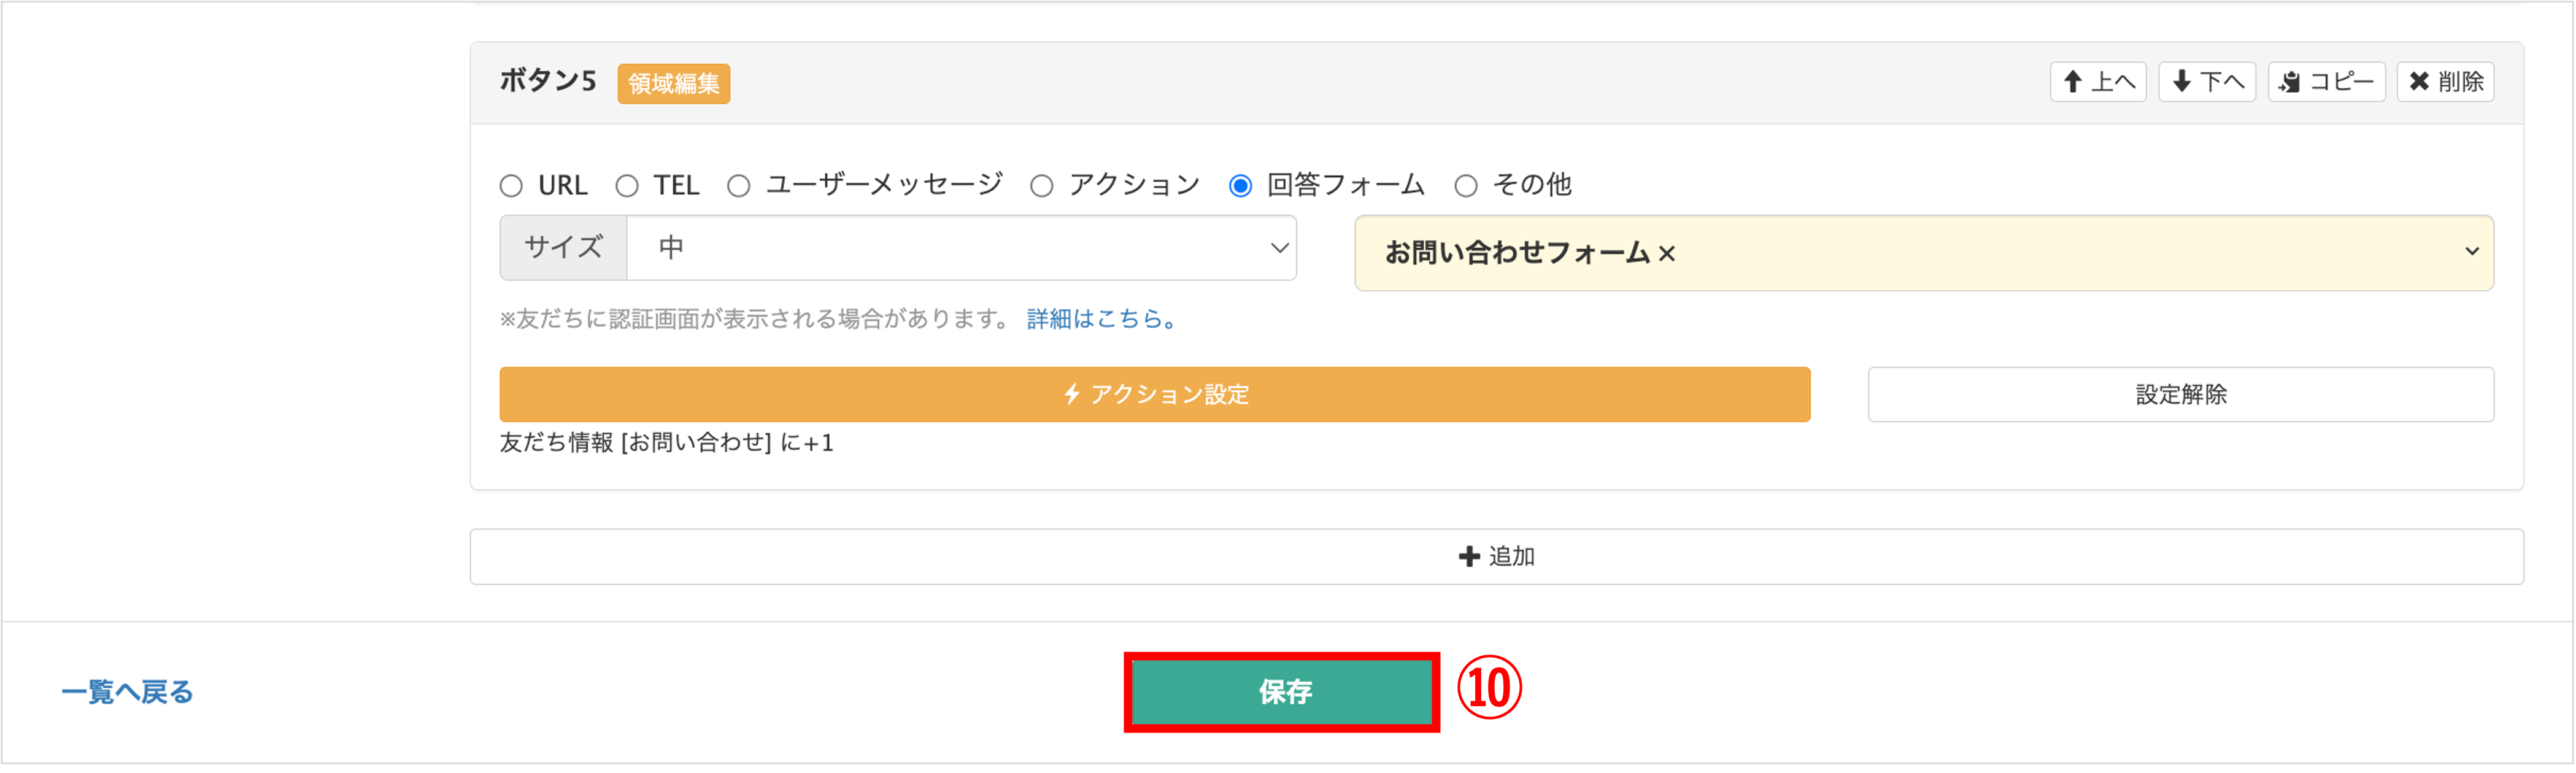The height and width of the screenshot is (773, 2576).
Task: Choose the その他 radio option
Action: pyautogui.click(x=1466, y=186)
